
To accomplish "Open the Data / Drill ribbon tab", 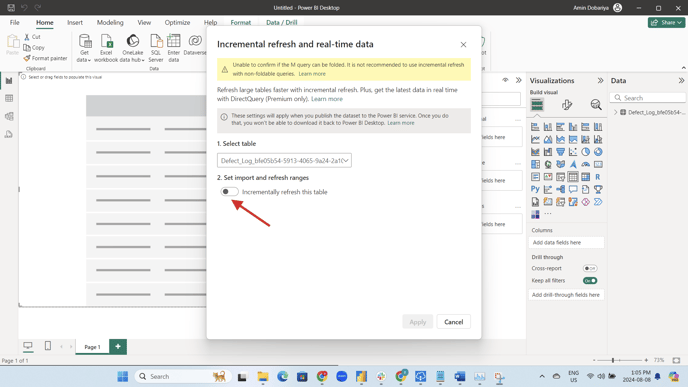I will click(x=281, y=22).
